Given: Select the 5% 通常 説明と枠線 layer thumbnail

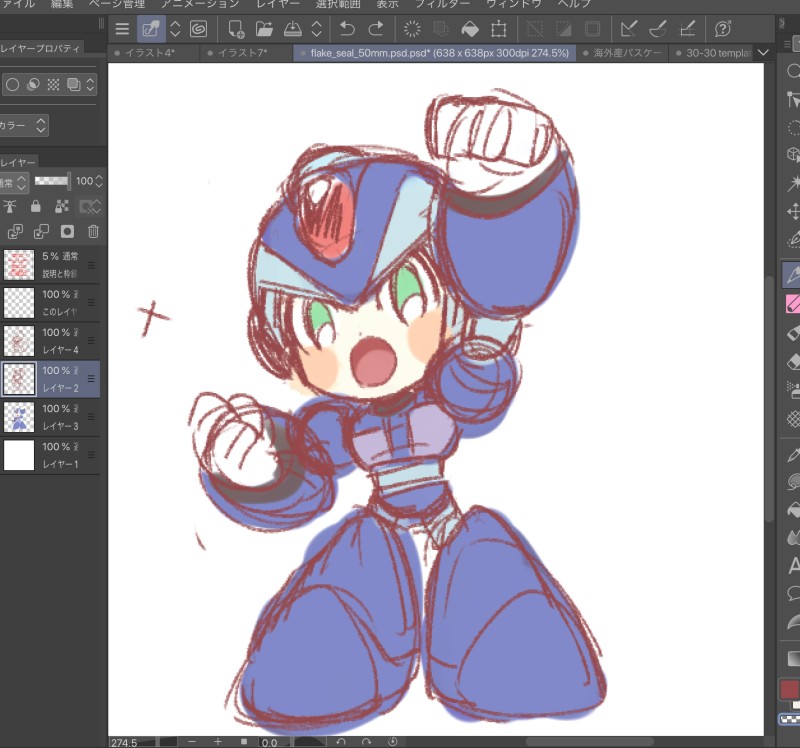Looking at the screenshot, I should [x=19, y=265].
